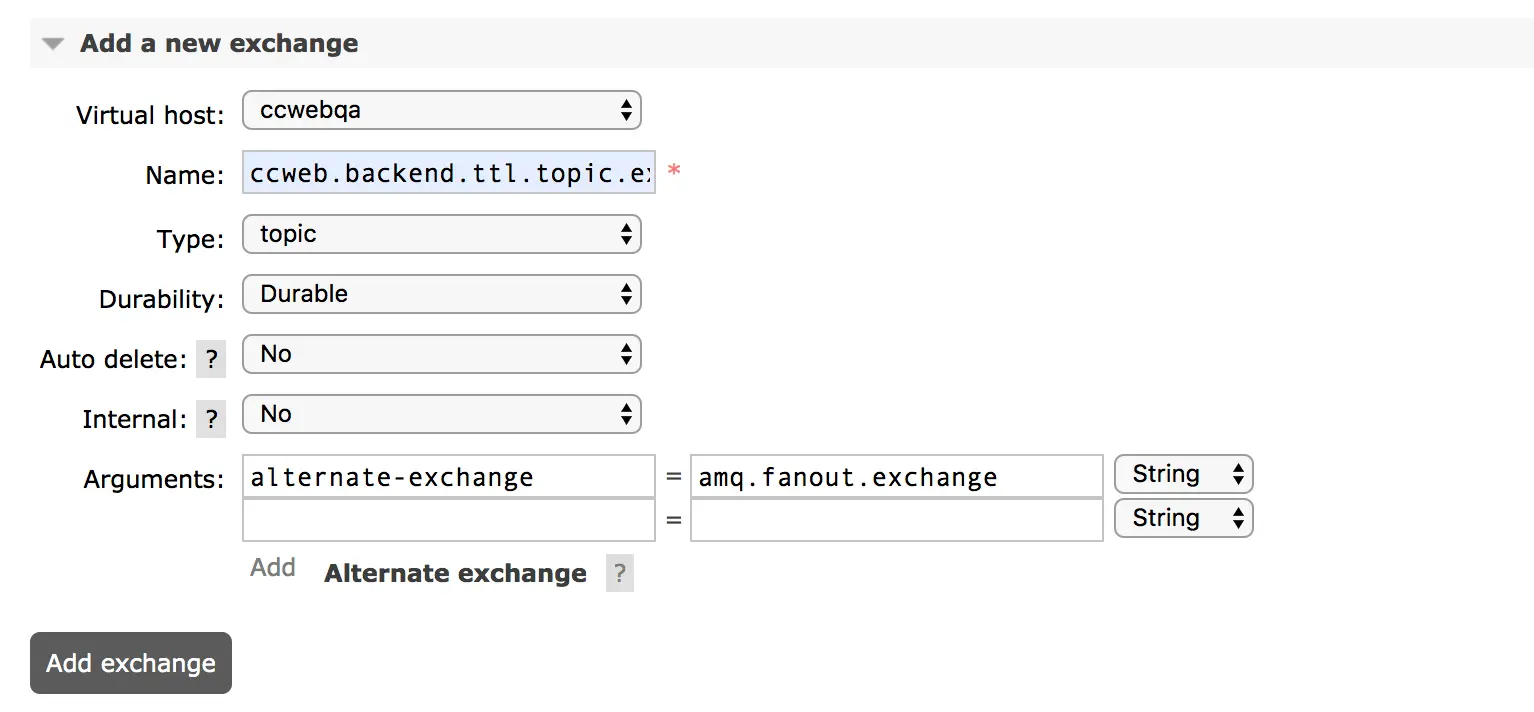Open the Durability dropdown
Screen dimensions: 1534x712
(x=441, y=295)
